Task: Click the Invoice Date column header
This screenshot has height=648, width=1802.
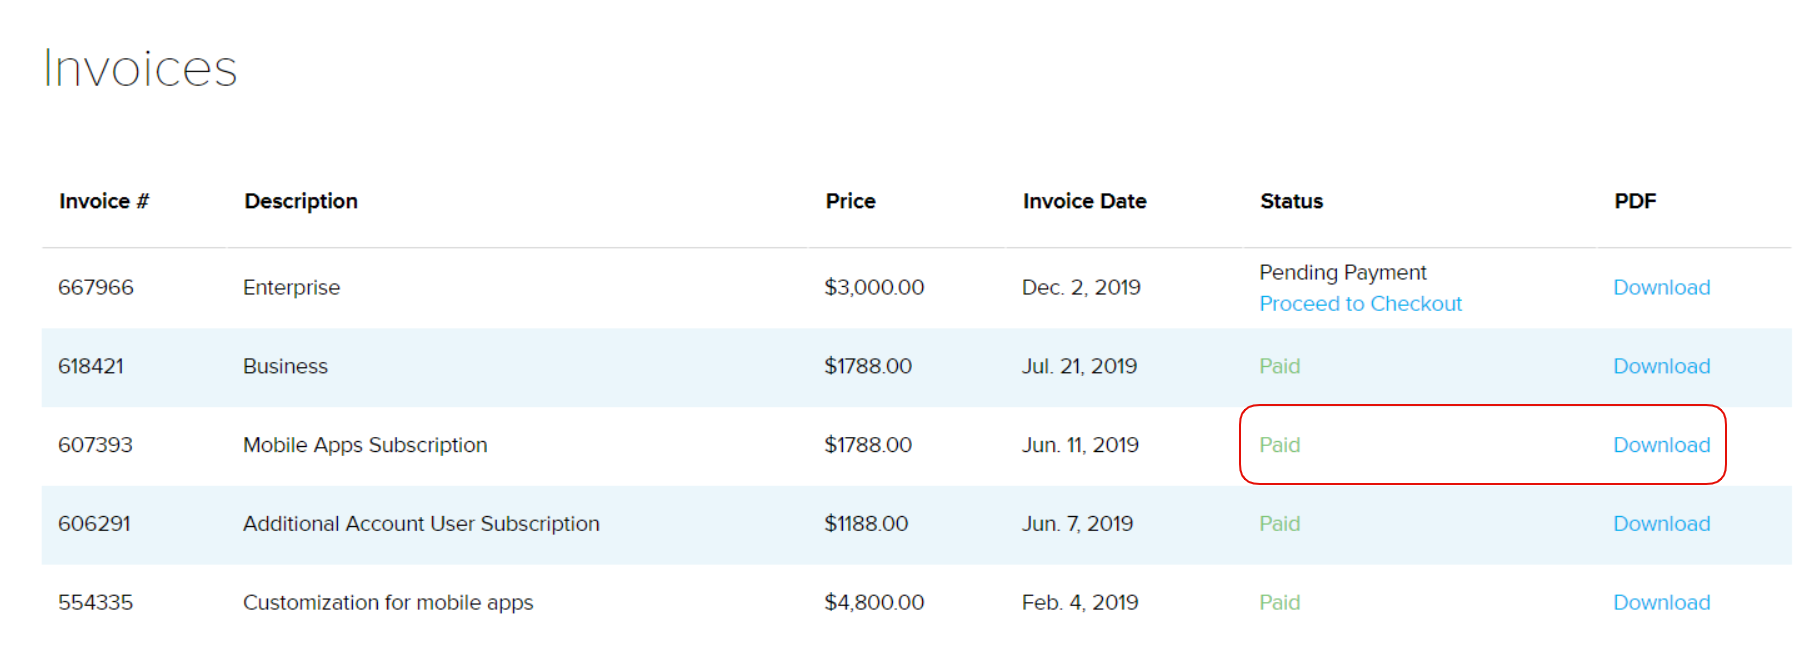Action: point(1084,201)
